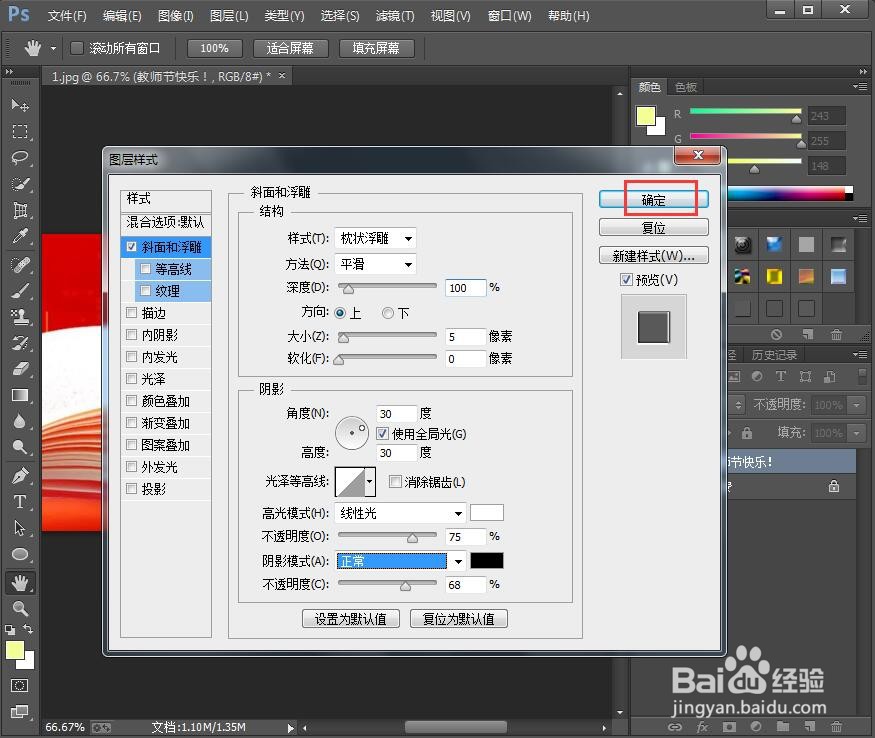
Task: Click the layer fx icon at panel bottom
Action: click(x=702, y=727)
